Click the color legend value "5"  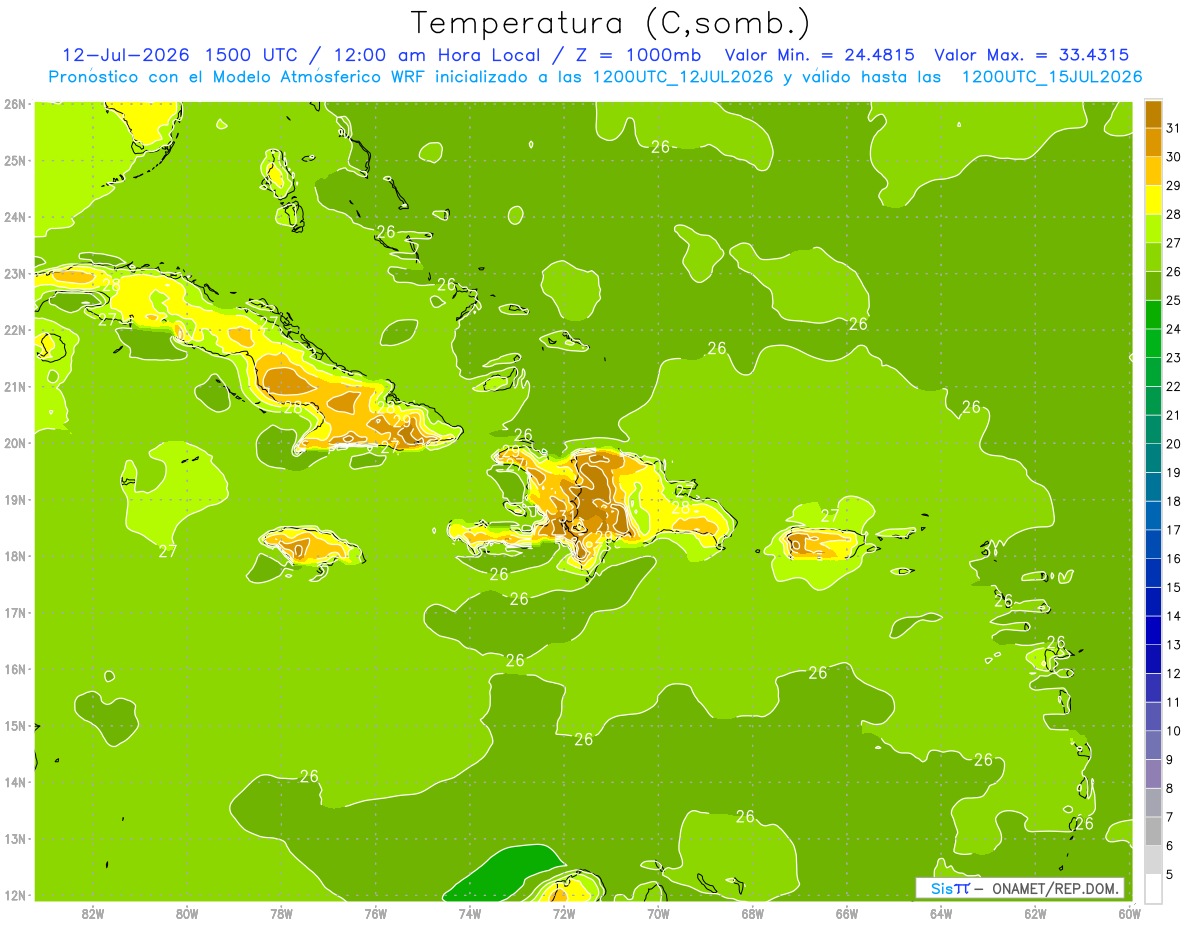(1170, 874)
